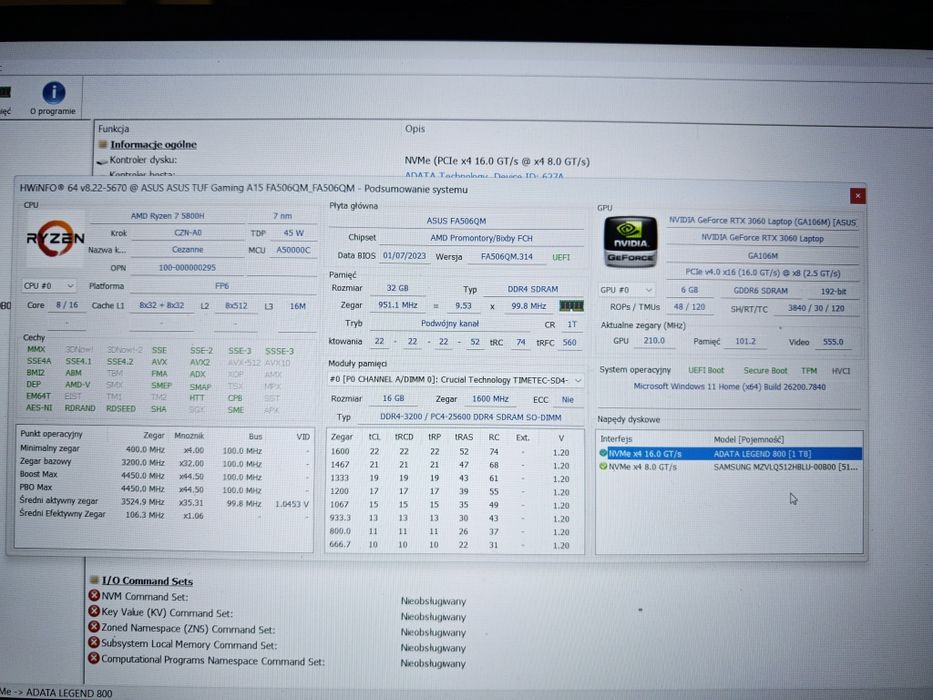Click the NVIDIA GeForce logo image
The width and height of the screenshot is (933, 700).
pyautogui.click(x=630, y=241)
